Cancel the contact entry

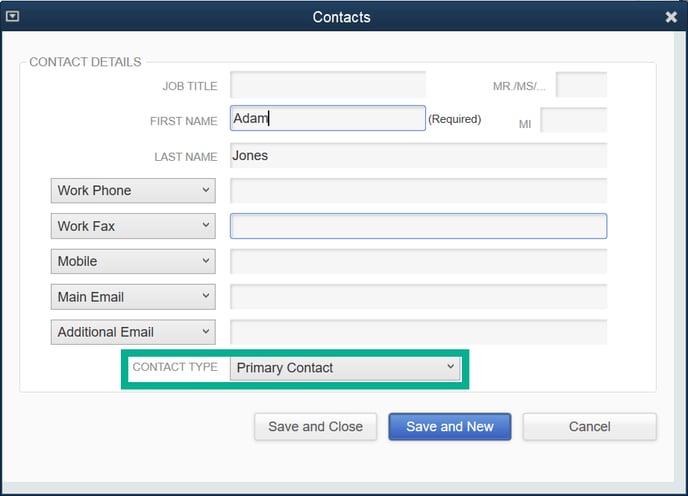click(x=590, y=427)
